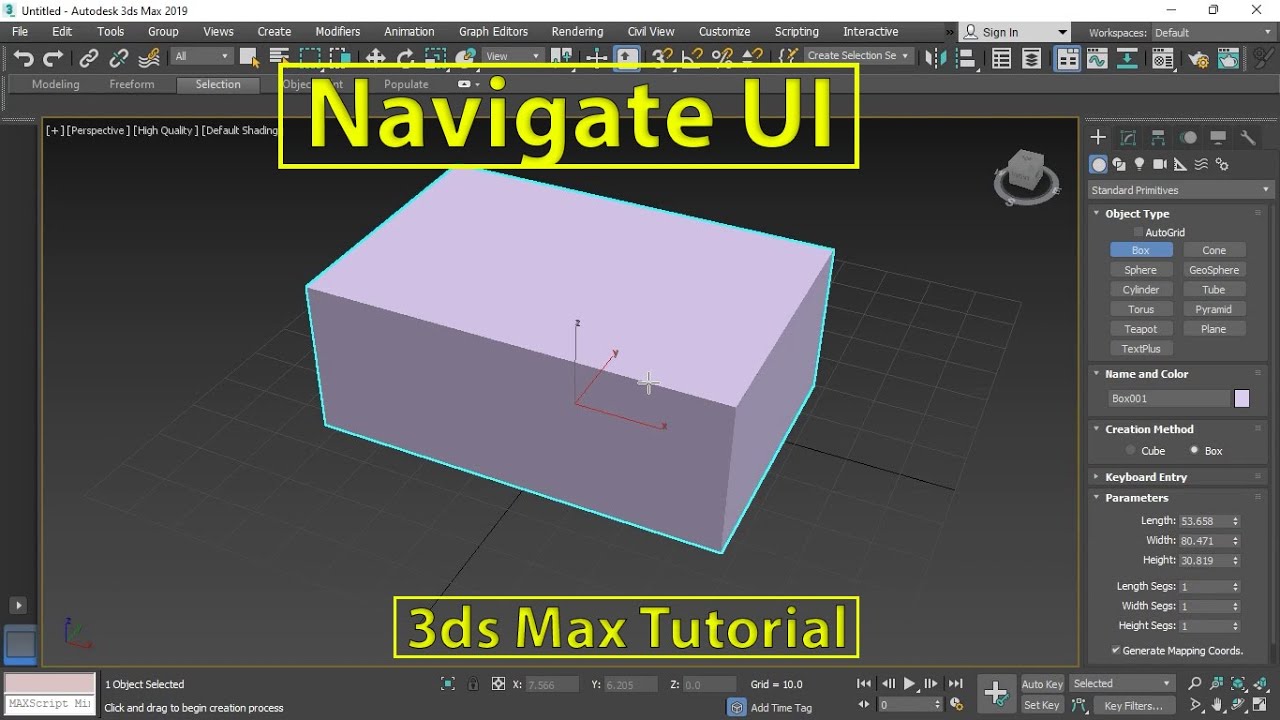Open the Rendering menu
Screen dimensions: 1280x720
(x=577, y=32)
